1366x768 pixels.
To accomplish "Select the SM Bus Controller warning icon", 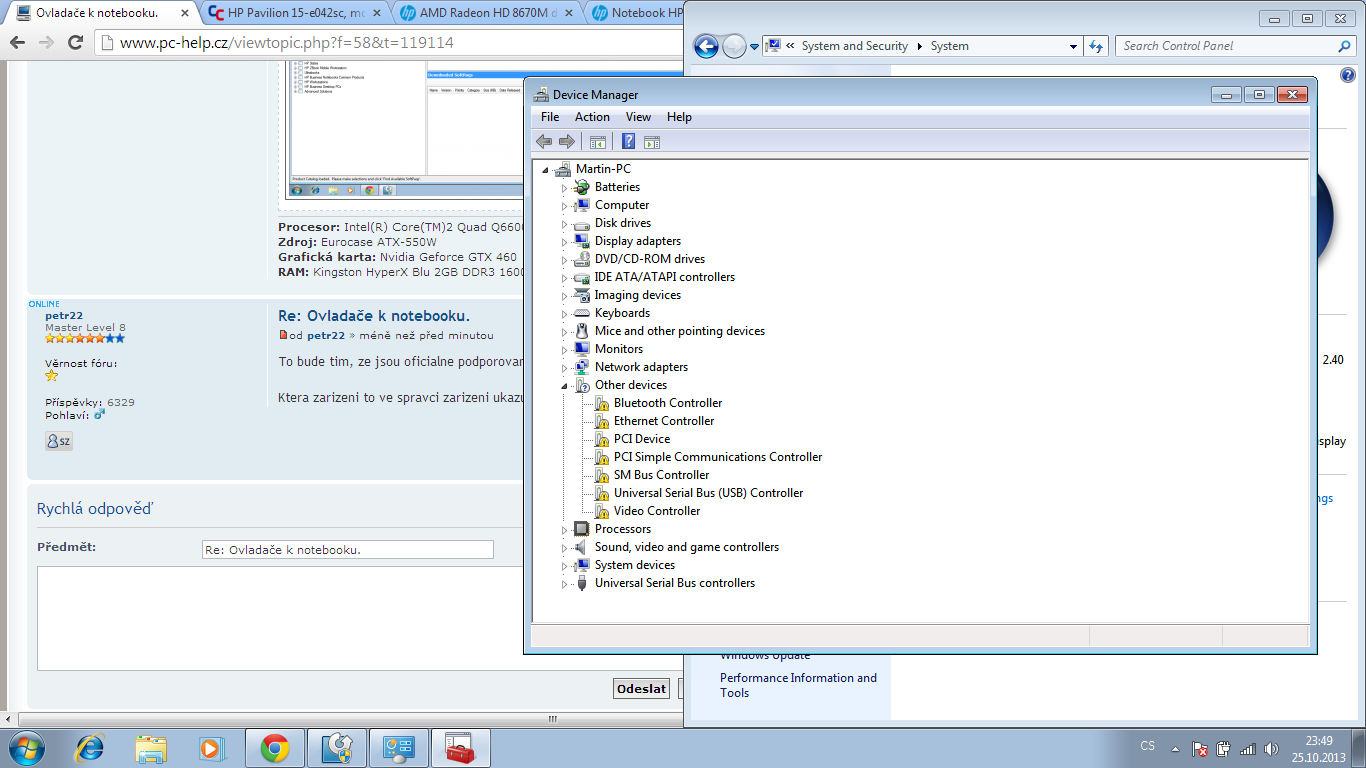I will 601,475.
